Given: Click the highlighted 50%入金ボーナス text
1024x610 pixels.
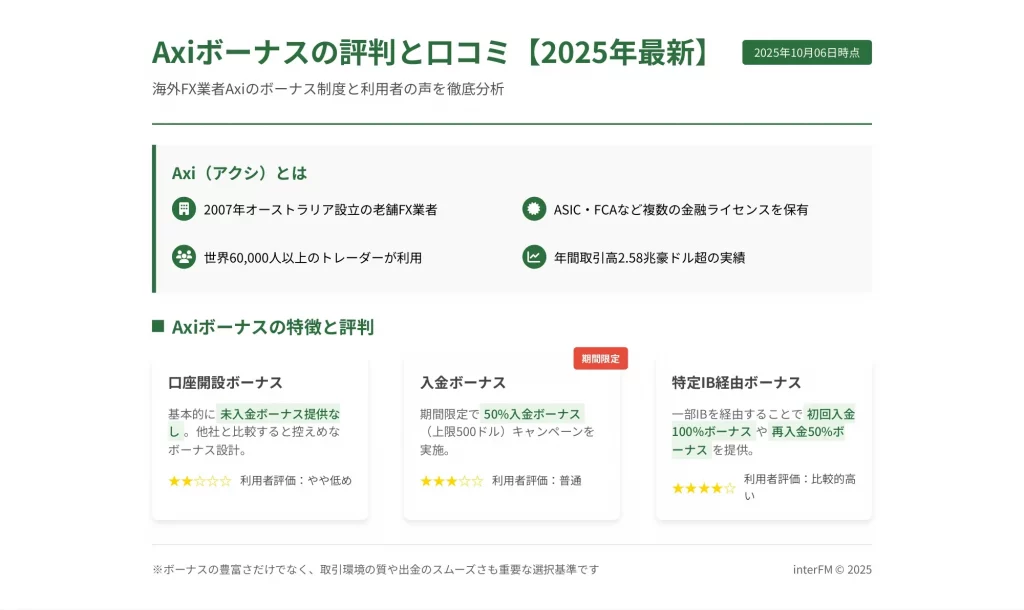Looking at the screenshot, I should (531, 414).
